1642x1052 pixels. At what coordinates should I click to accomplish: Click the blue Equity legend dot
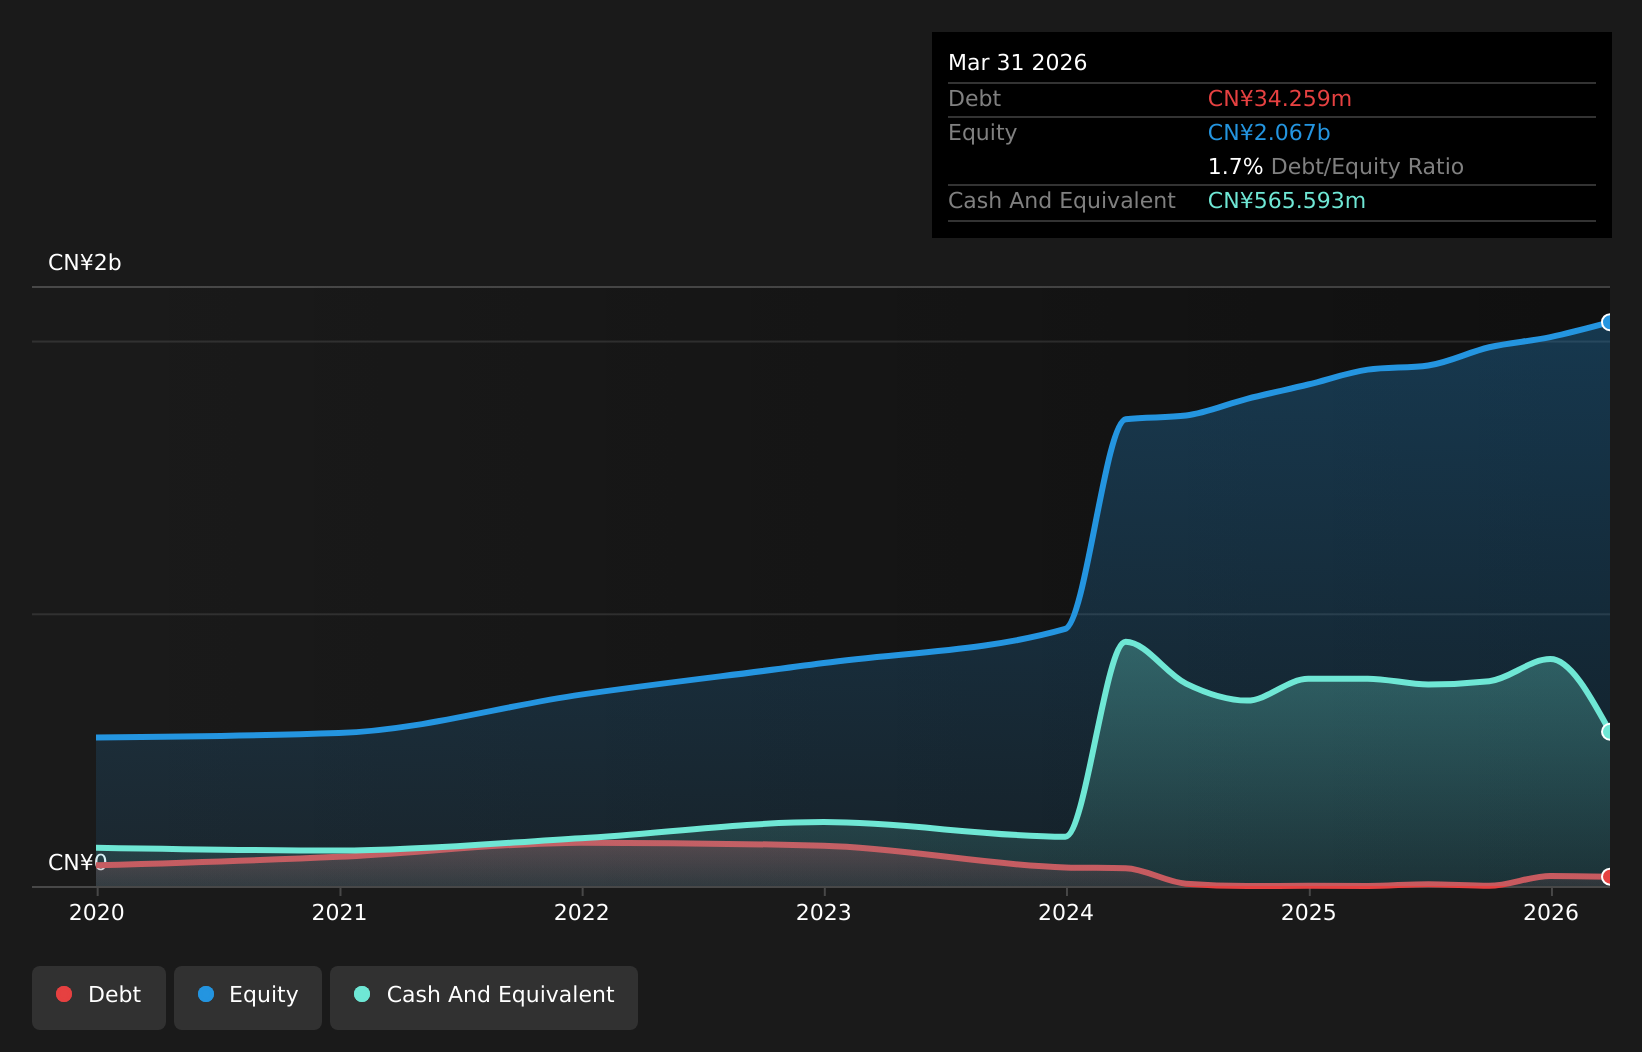click(x=206, y=994)
